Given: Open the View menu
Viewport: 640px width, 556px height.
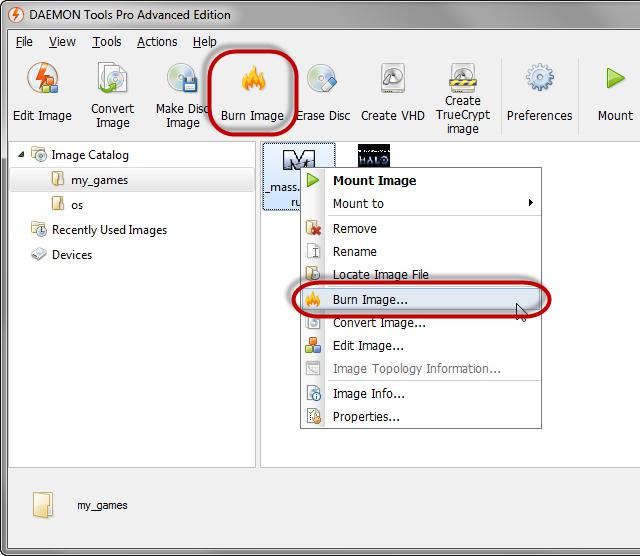Looking at the screenshot, I should click(62, 42).
